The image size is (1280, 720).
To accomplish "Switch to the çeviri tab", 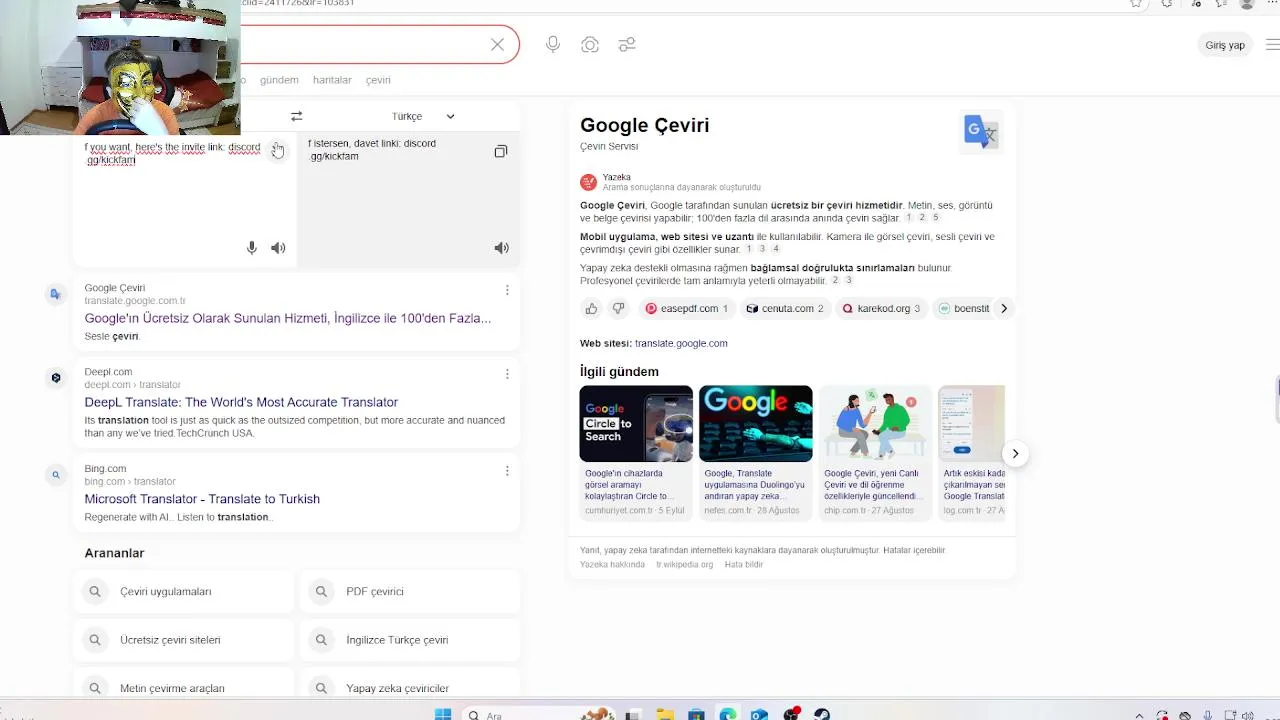I will click(x=378, y=80).
